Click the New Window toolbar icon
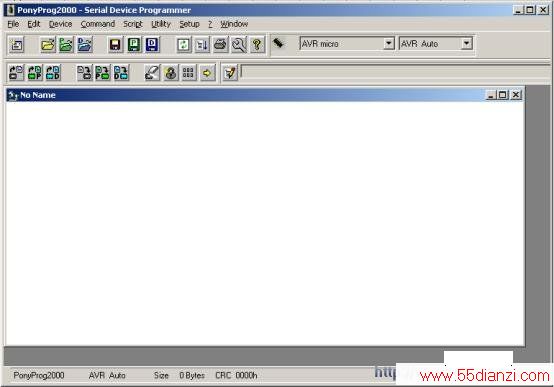The width and height of the screenshot is (554, 387). pos(16,45)
